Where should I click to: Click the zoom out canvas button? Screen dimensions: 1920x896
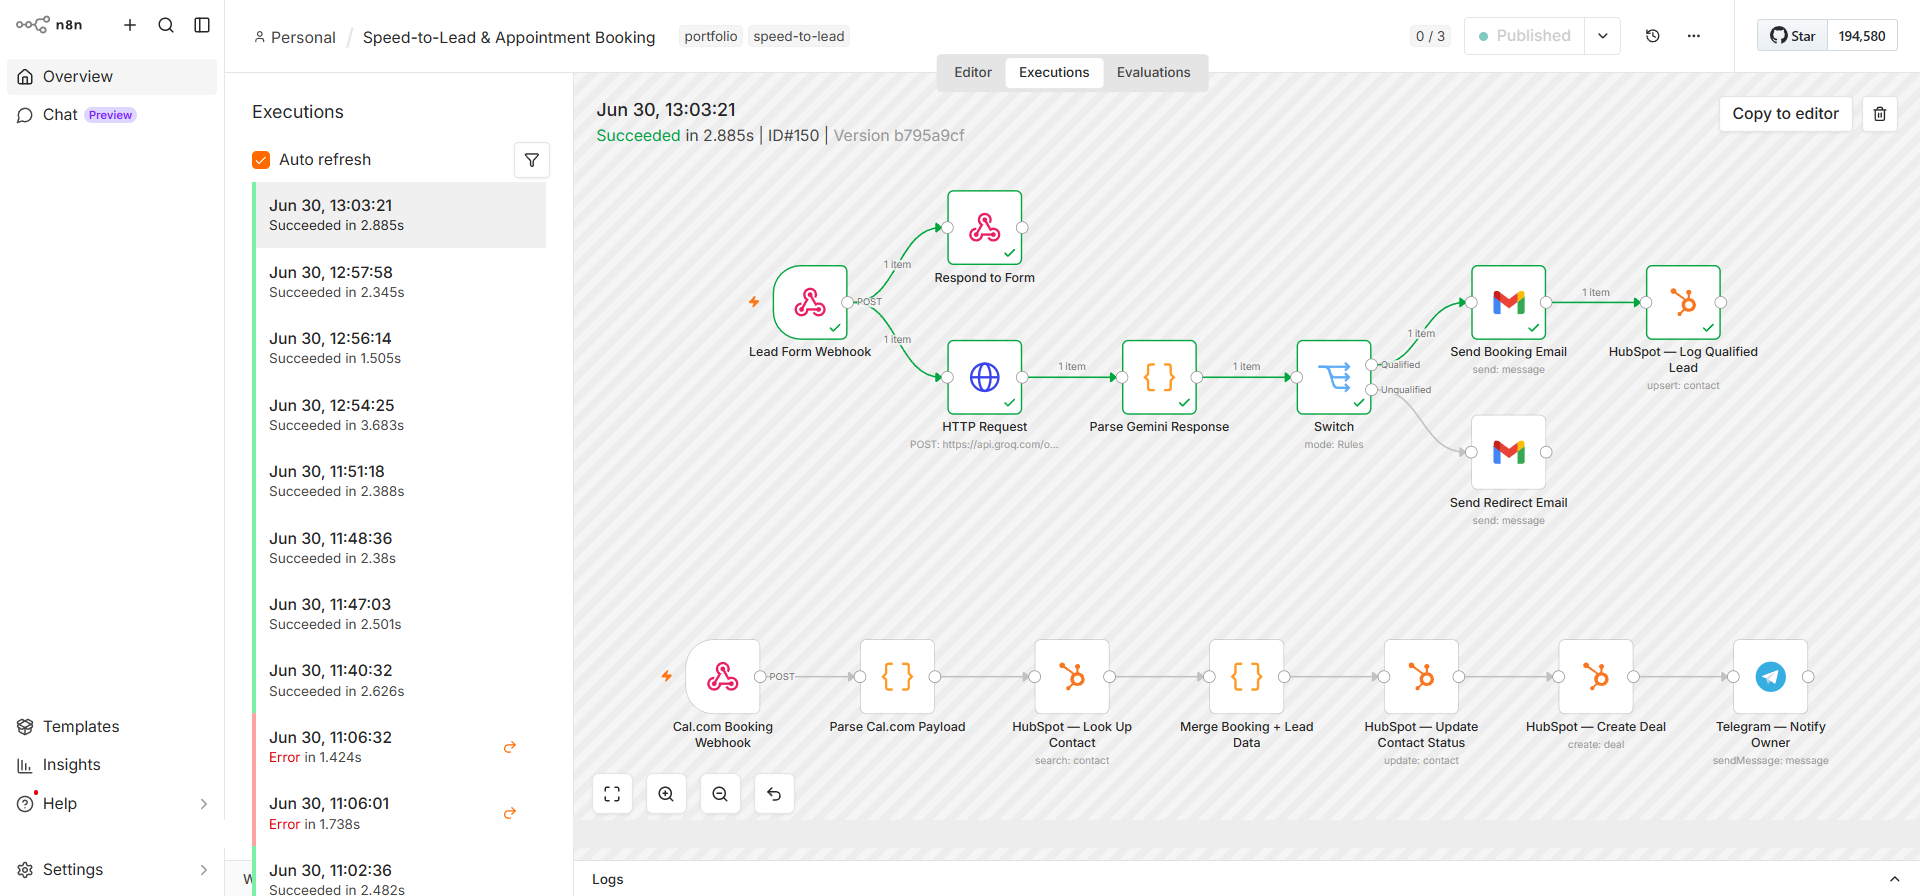(720, 794)
